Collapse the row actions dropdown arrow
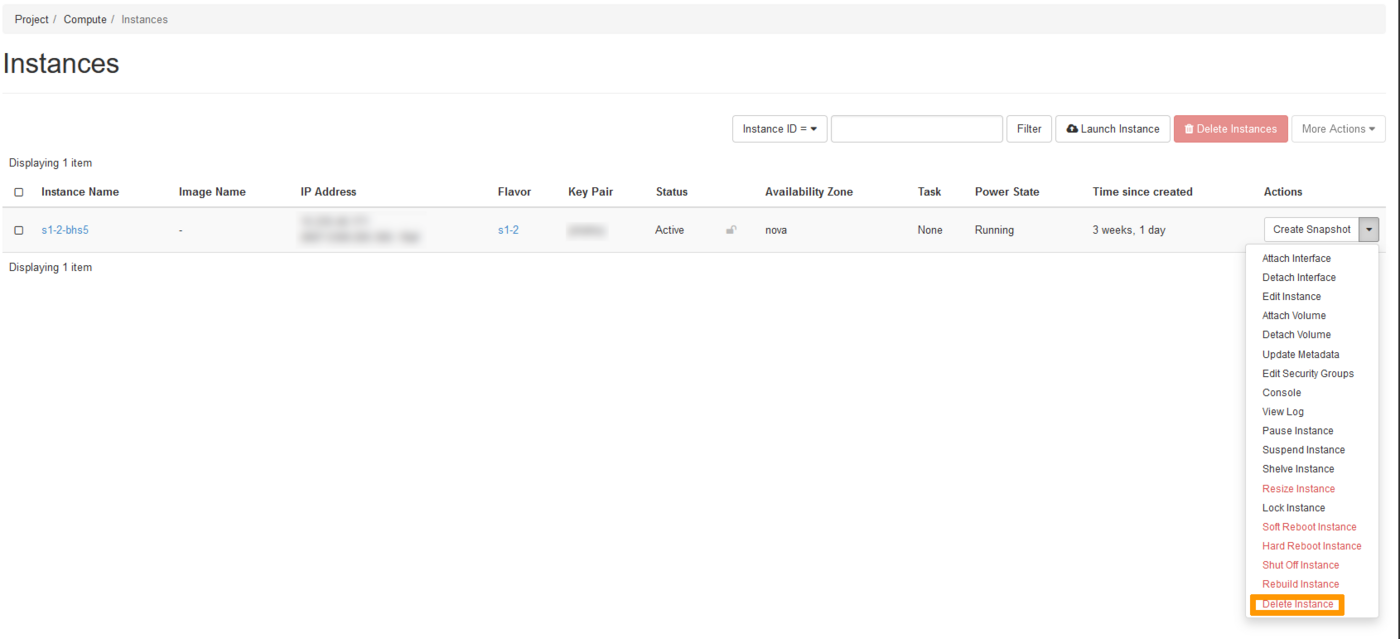The image size is (1400, 639). point(1369,230)
